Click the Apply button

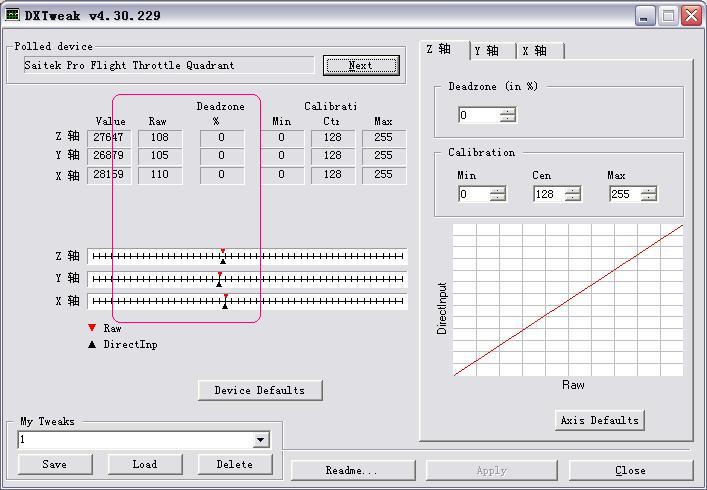492,471
